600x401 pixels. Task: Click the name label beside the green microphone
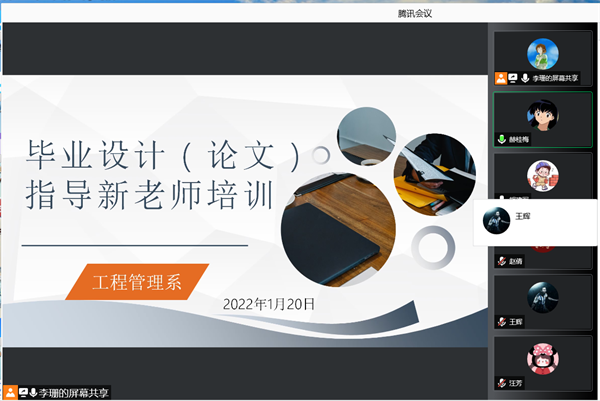(x=519, y=140)
